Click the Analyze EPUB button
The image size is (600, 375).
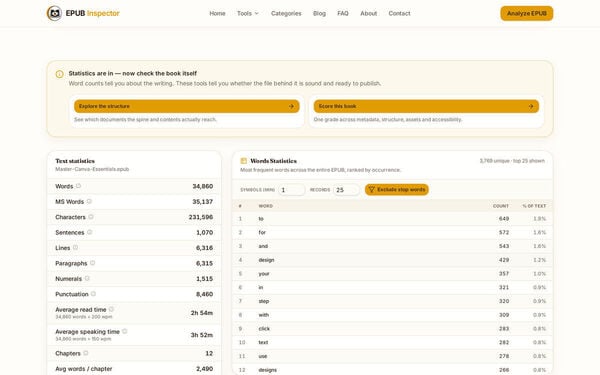click(527, 13)
